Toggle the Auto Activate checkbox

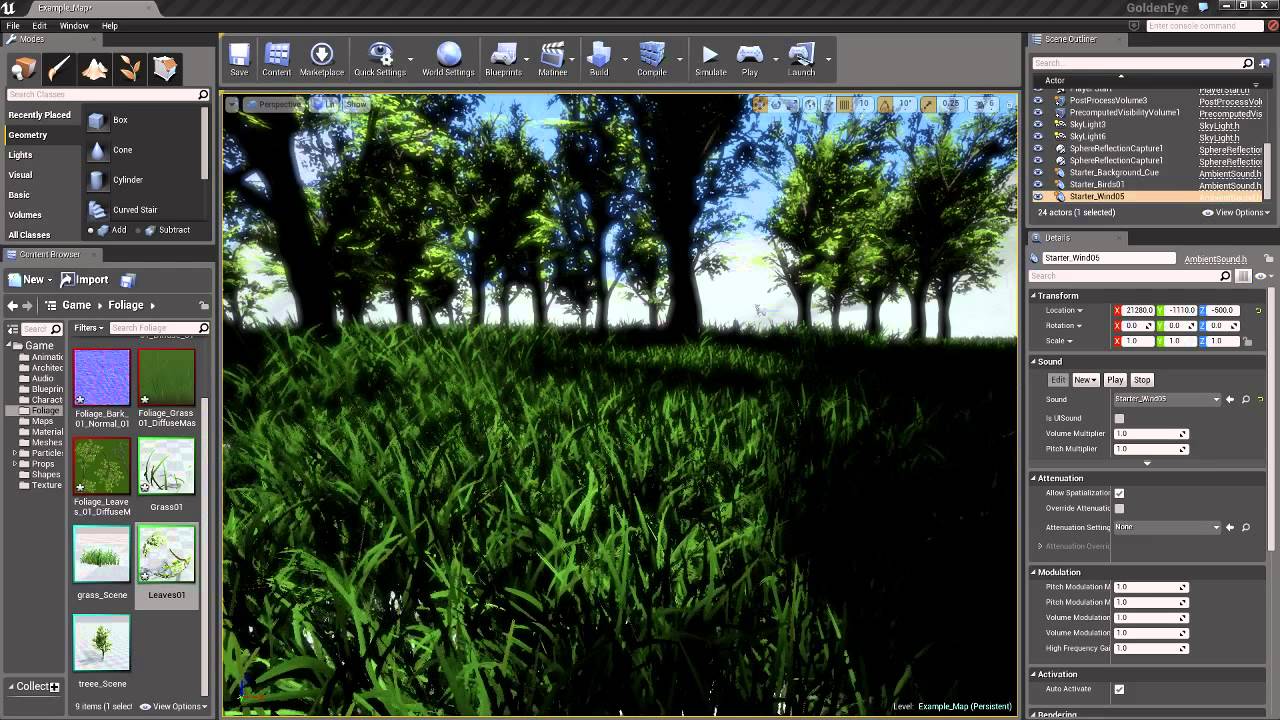coord(1119,689)
